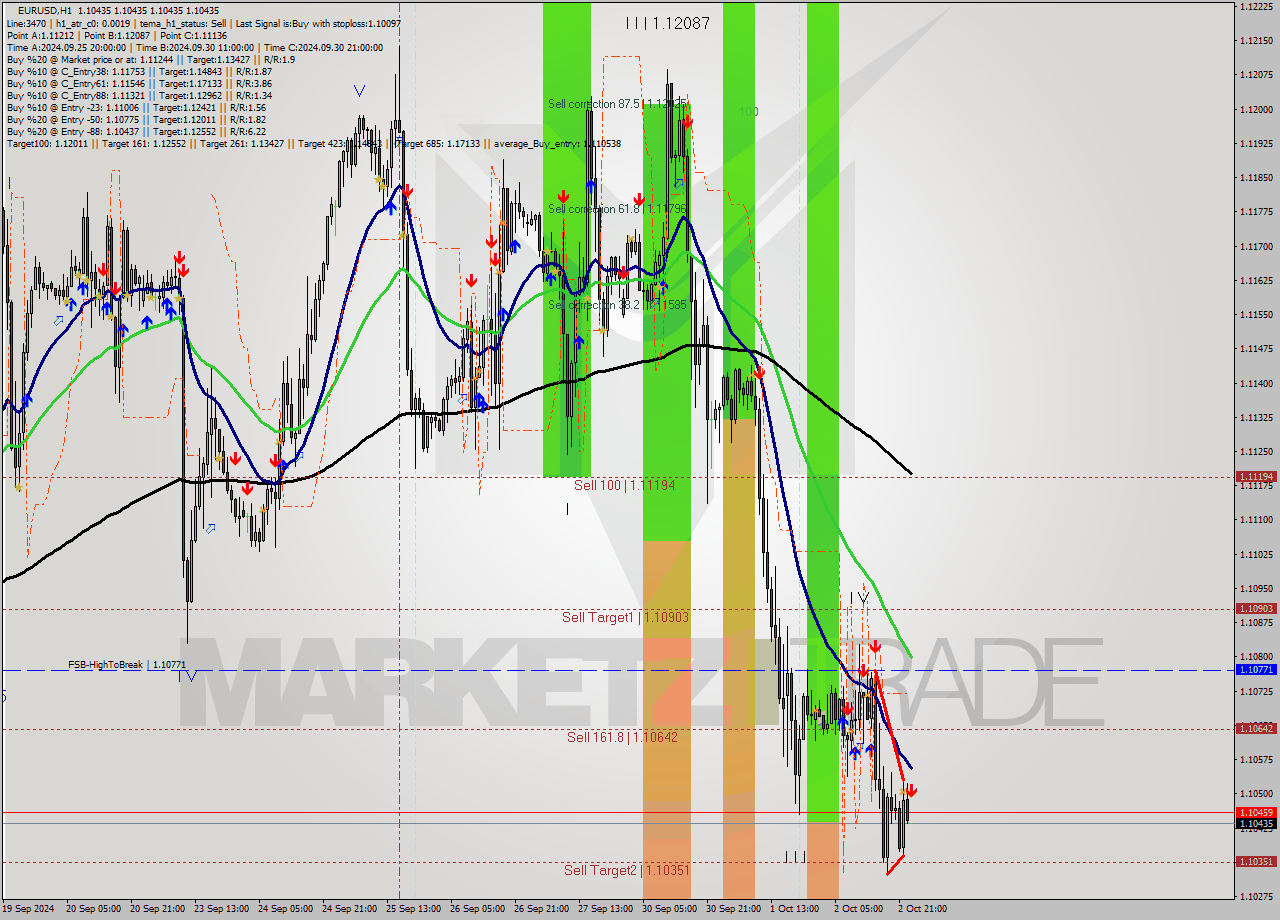
Task: Click the 'FSB-HighToBreak | 1.10771' label
Action: pos(127,664)
